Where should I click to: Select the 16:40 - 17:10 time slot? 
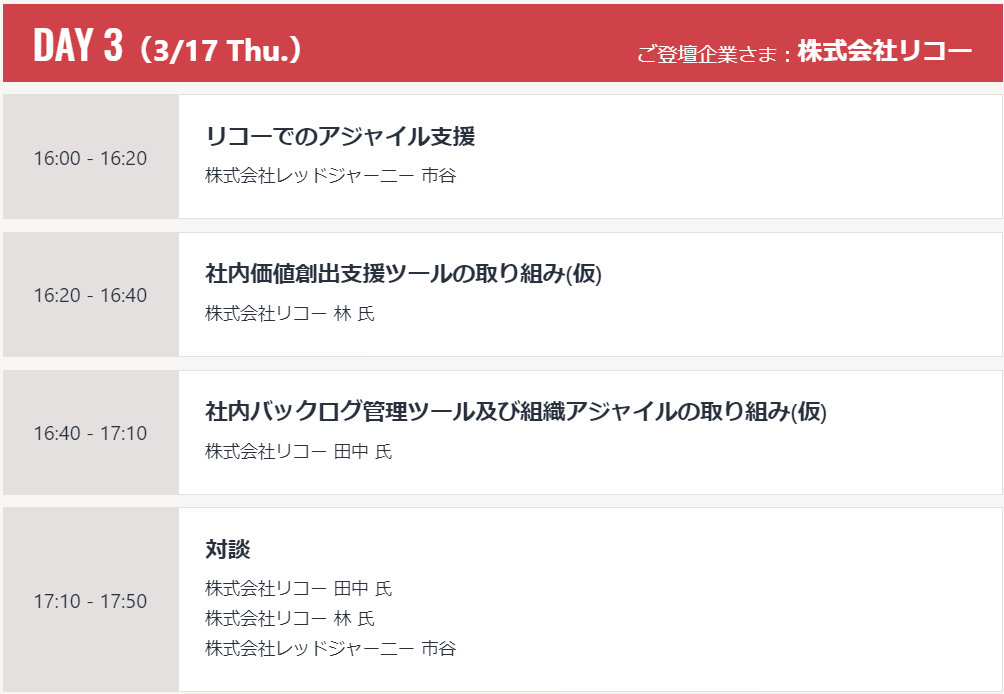(90, 433)
